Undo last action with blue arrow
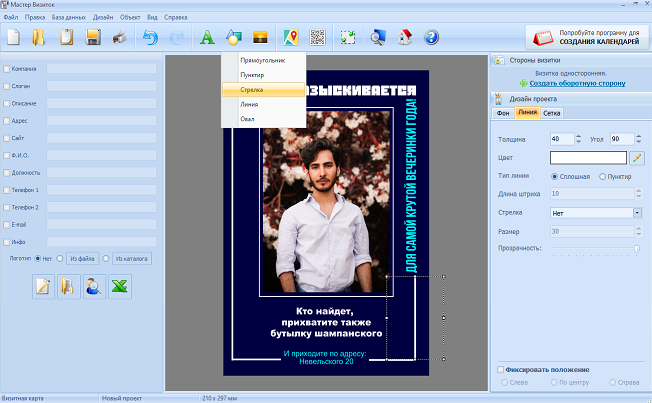The height and width of the screenshot is (403, 652). click(x=150, y=37)
